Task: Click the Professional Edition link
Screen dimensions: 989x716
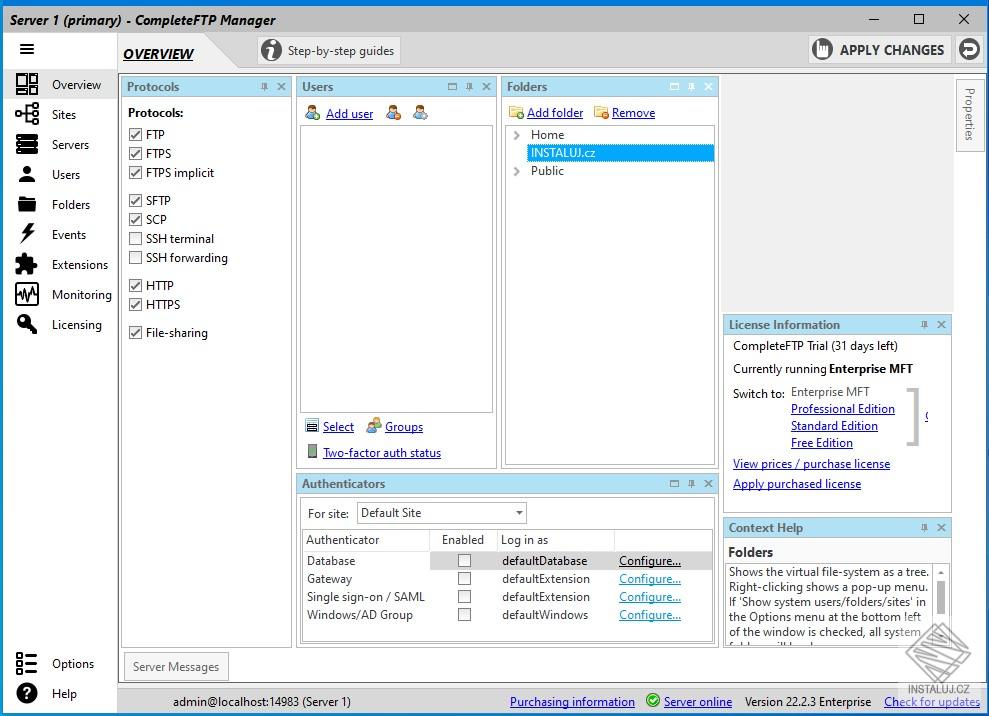Action: pyautogui.click(x=842, y=409)
